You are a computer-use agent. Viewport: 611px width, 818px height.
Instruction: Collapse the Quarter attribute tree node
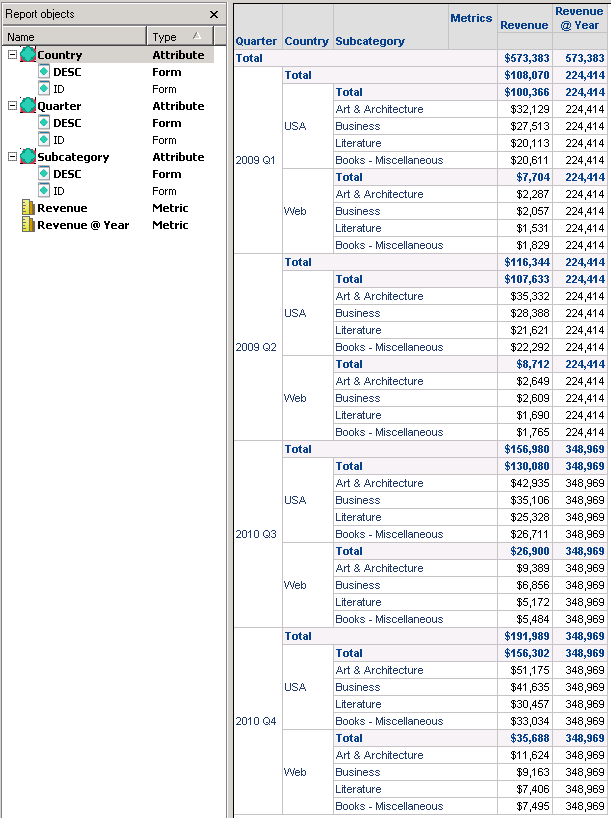[x=12, y=106]
